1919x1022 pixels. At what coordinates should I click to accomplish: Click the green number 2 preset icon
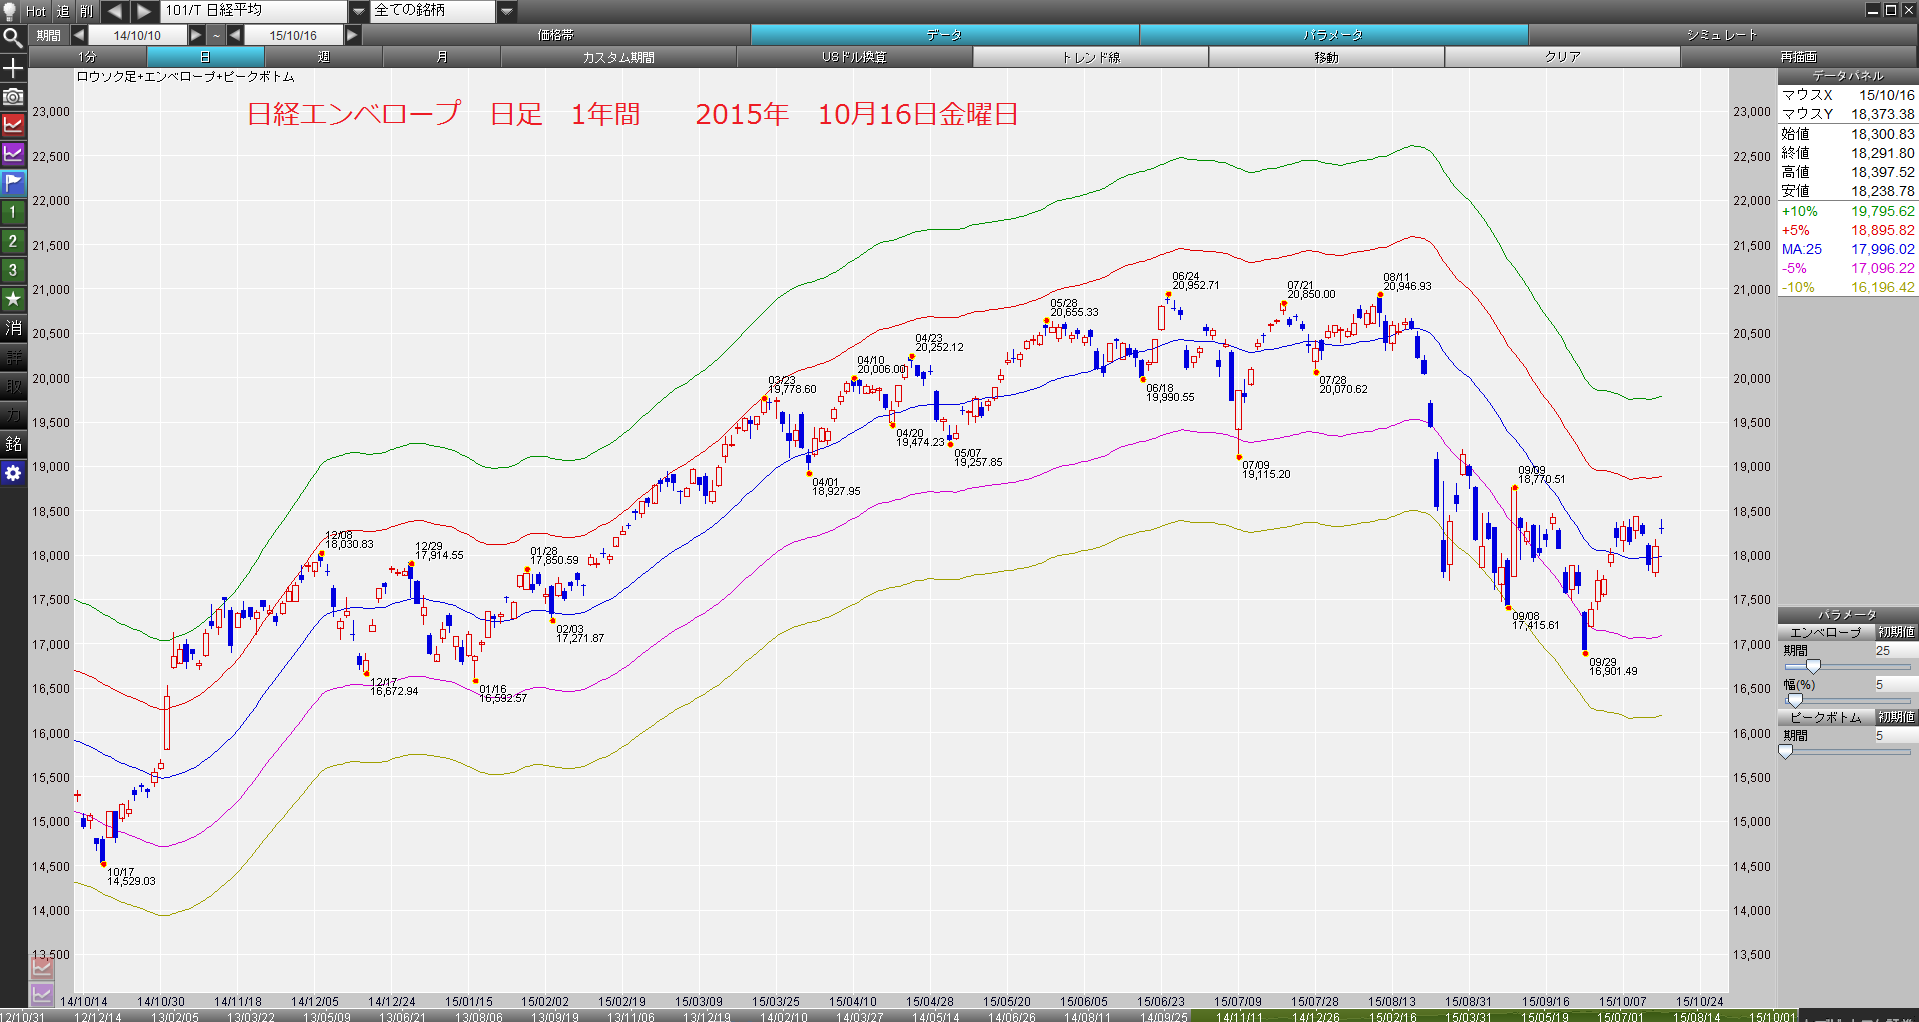pos(13,241)
